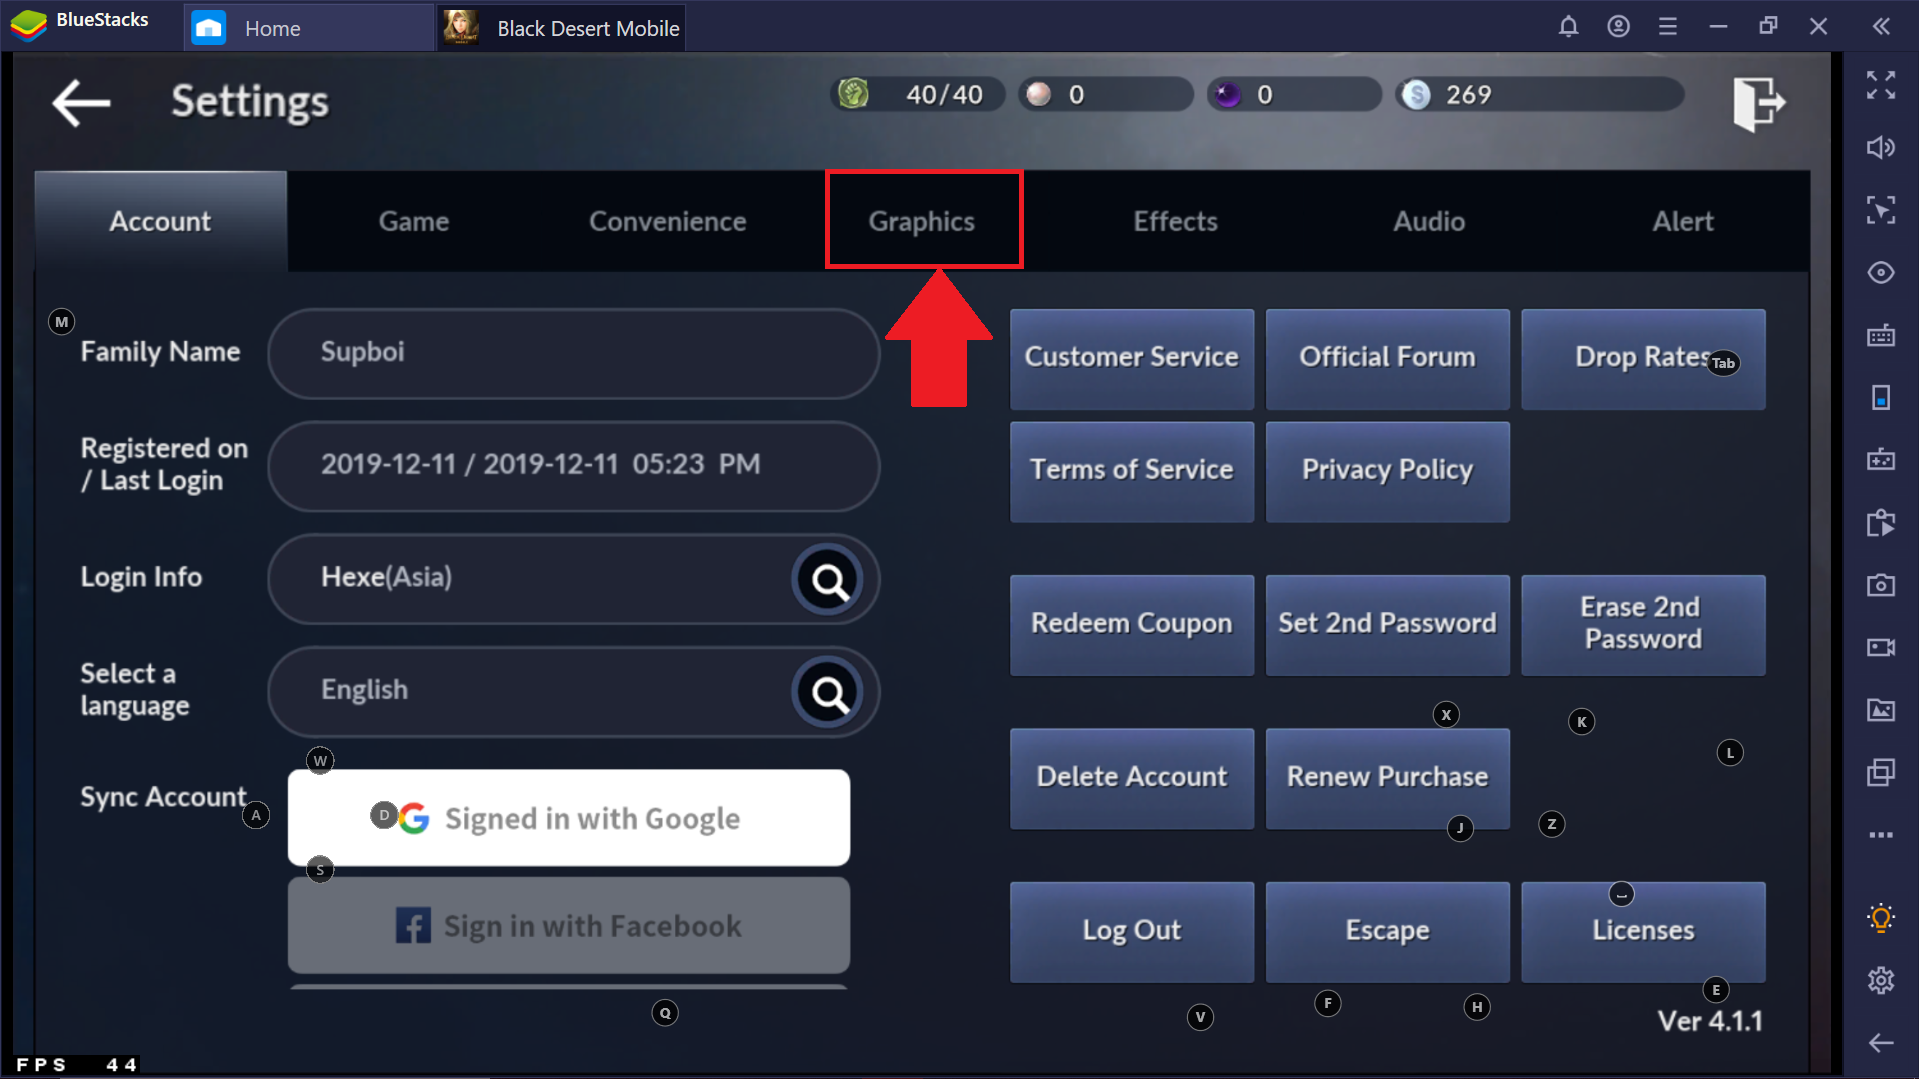Viewport: 1919px width, 1079px height.
Task: Click the Family Name field
Action: [574, 354]
